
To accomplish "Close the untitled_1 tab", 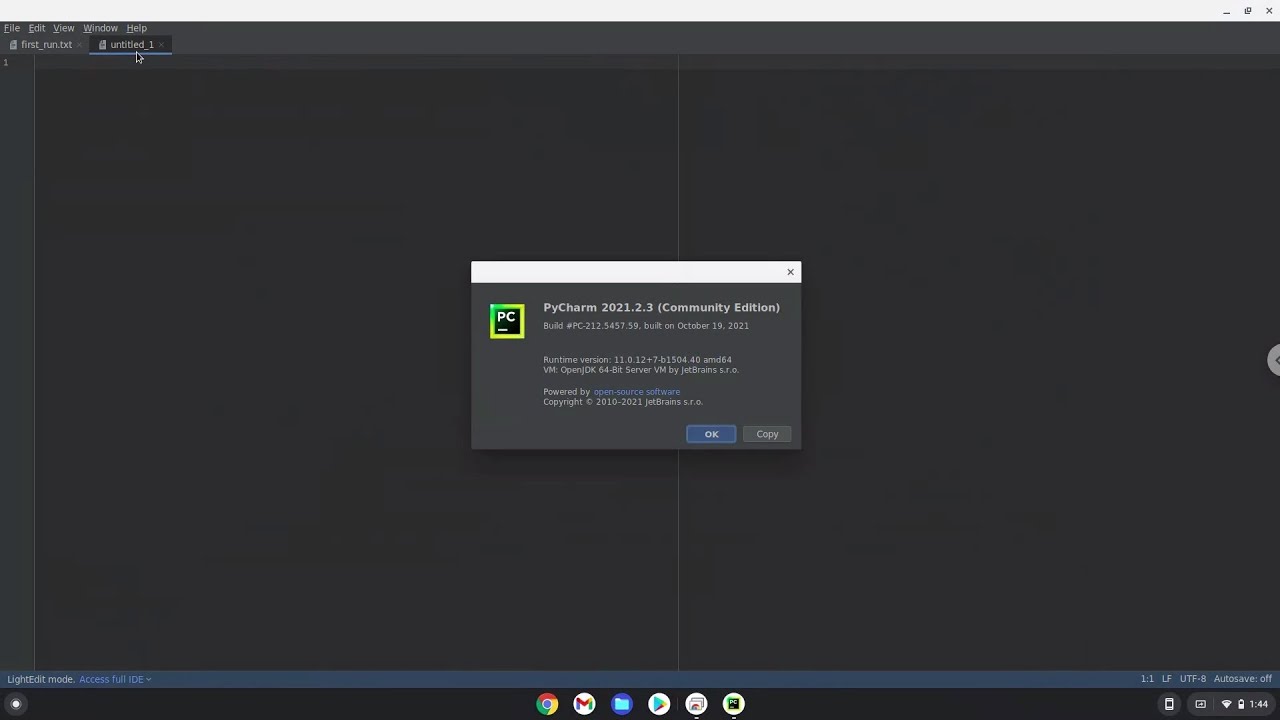I will [161, 45].
